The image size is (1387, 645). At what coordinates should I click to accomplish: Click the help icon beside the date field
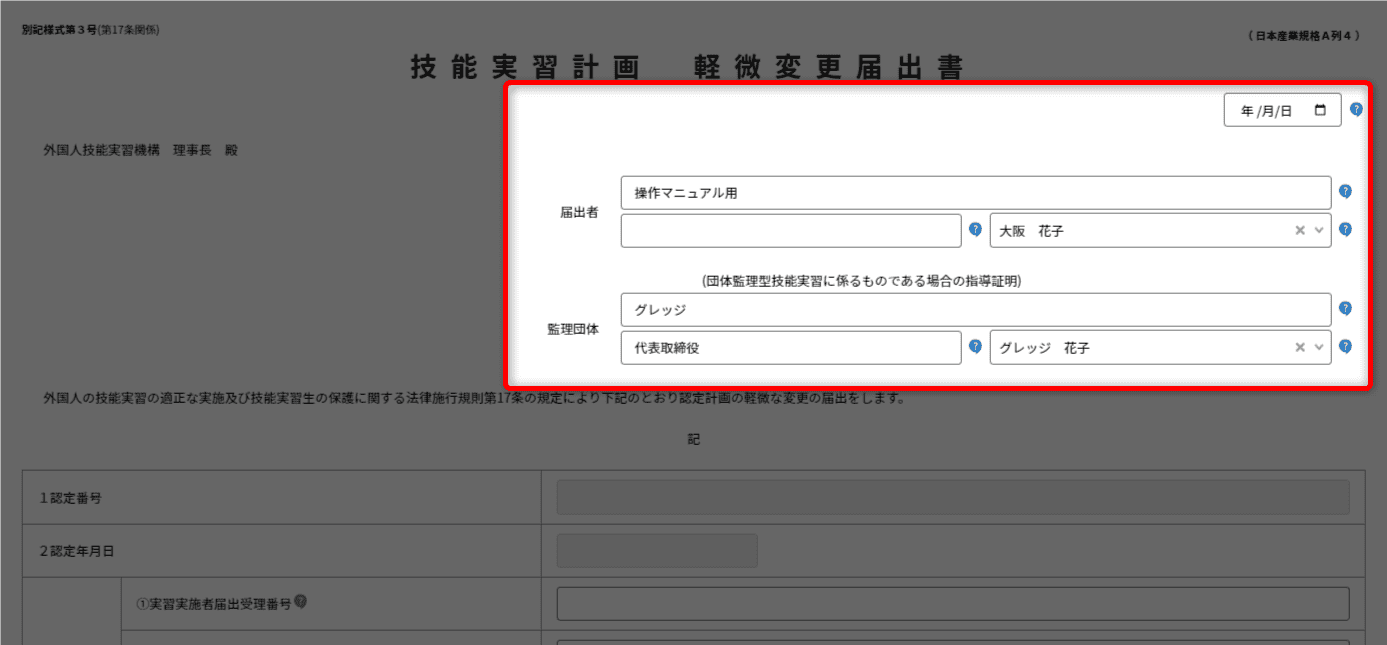(1356, 109)
